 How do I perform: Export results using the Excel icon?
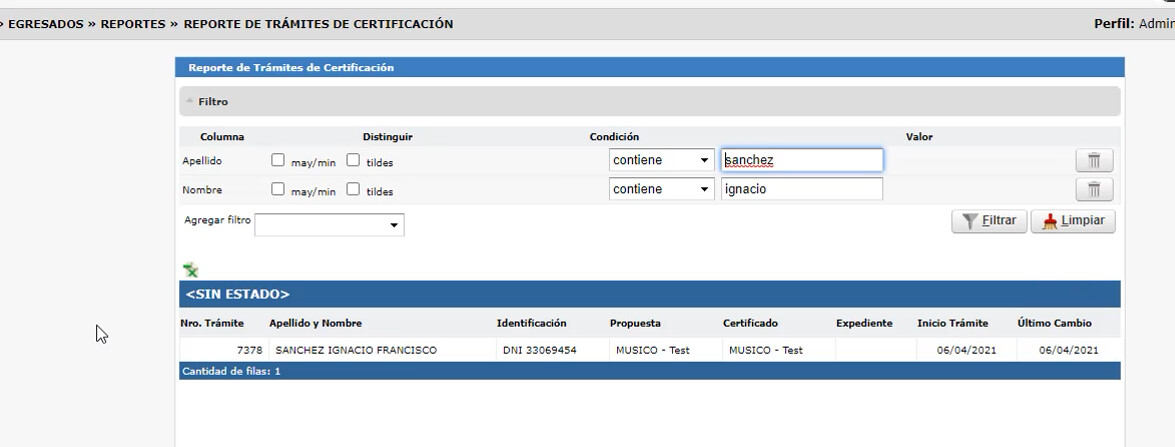[x=190, y=269]
